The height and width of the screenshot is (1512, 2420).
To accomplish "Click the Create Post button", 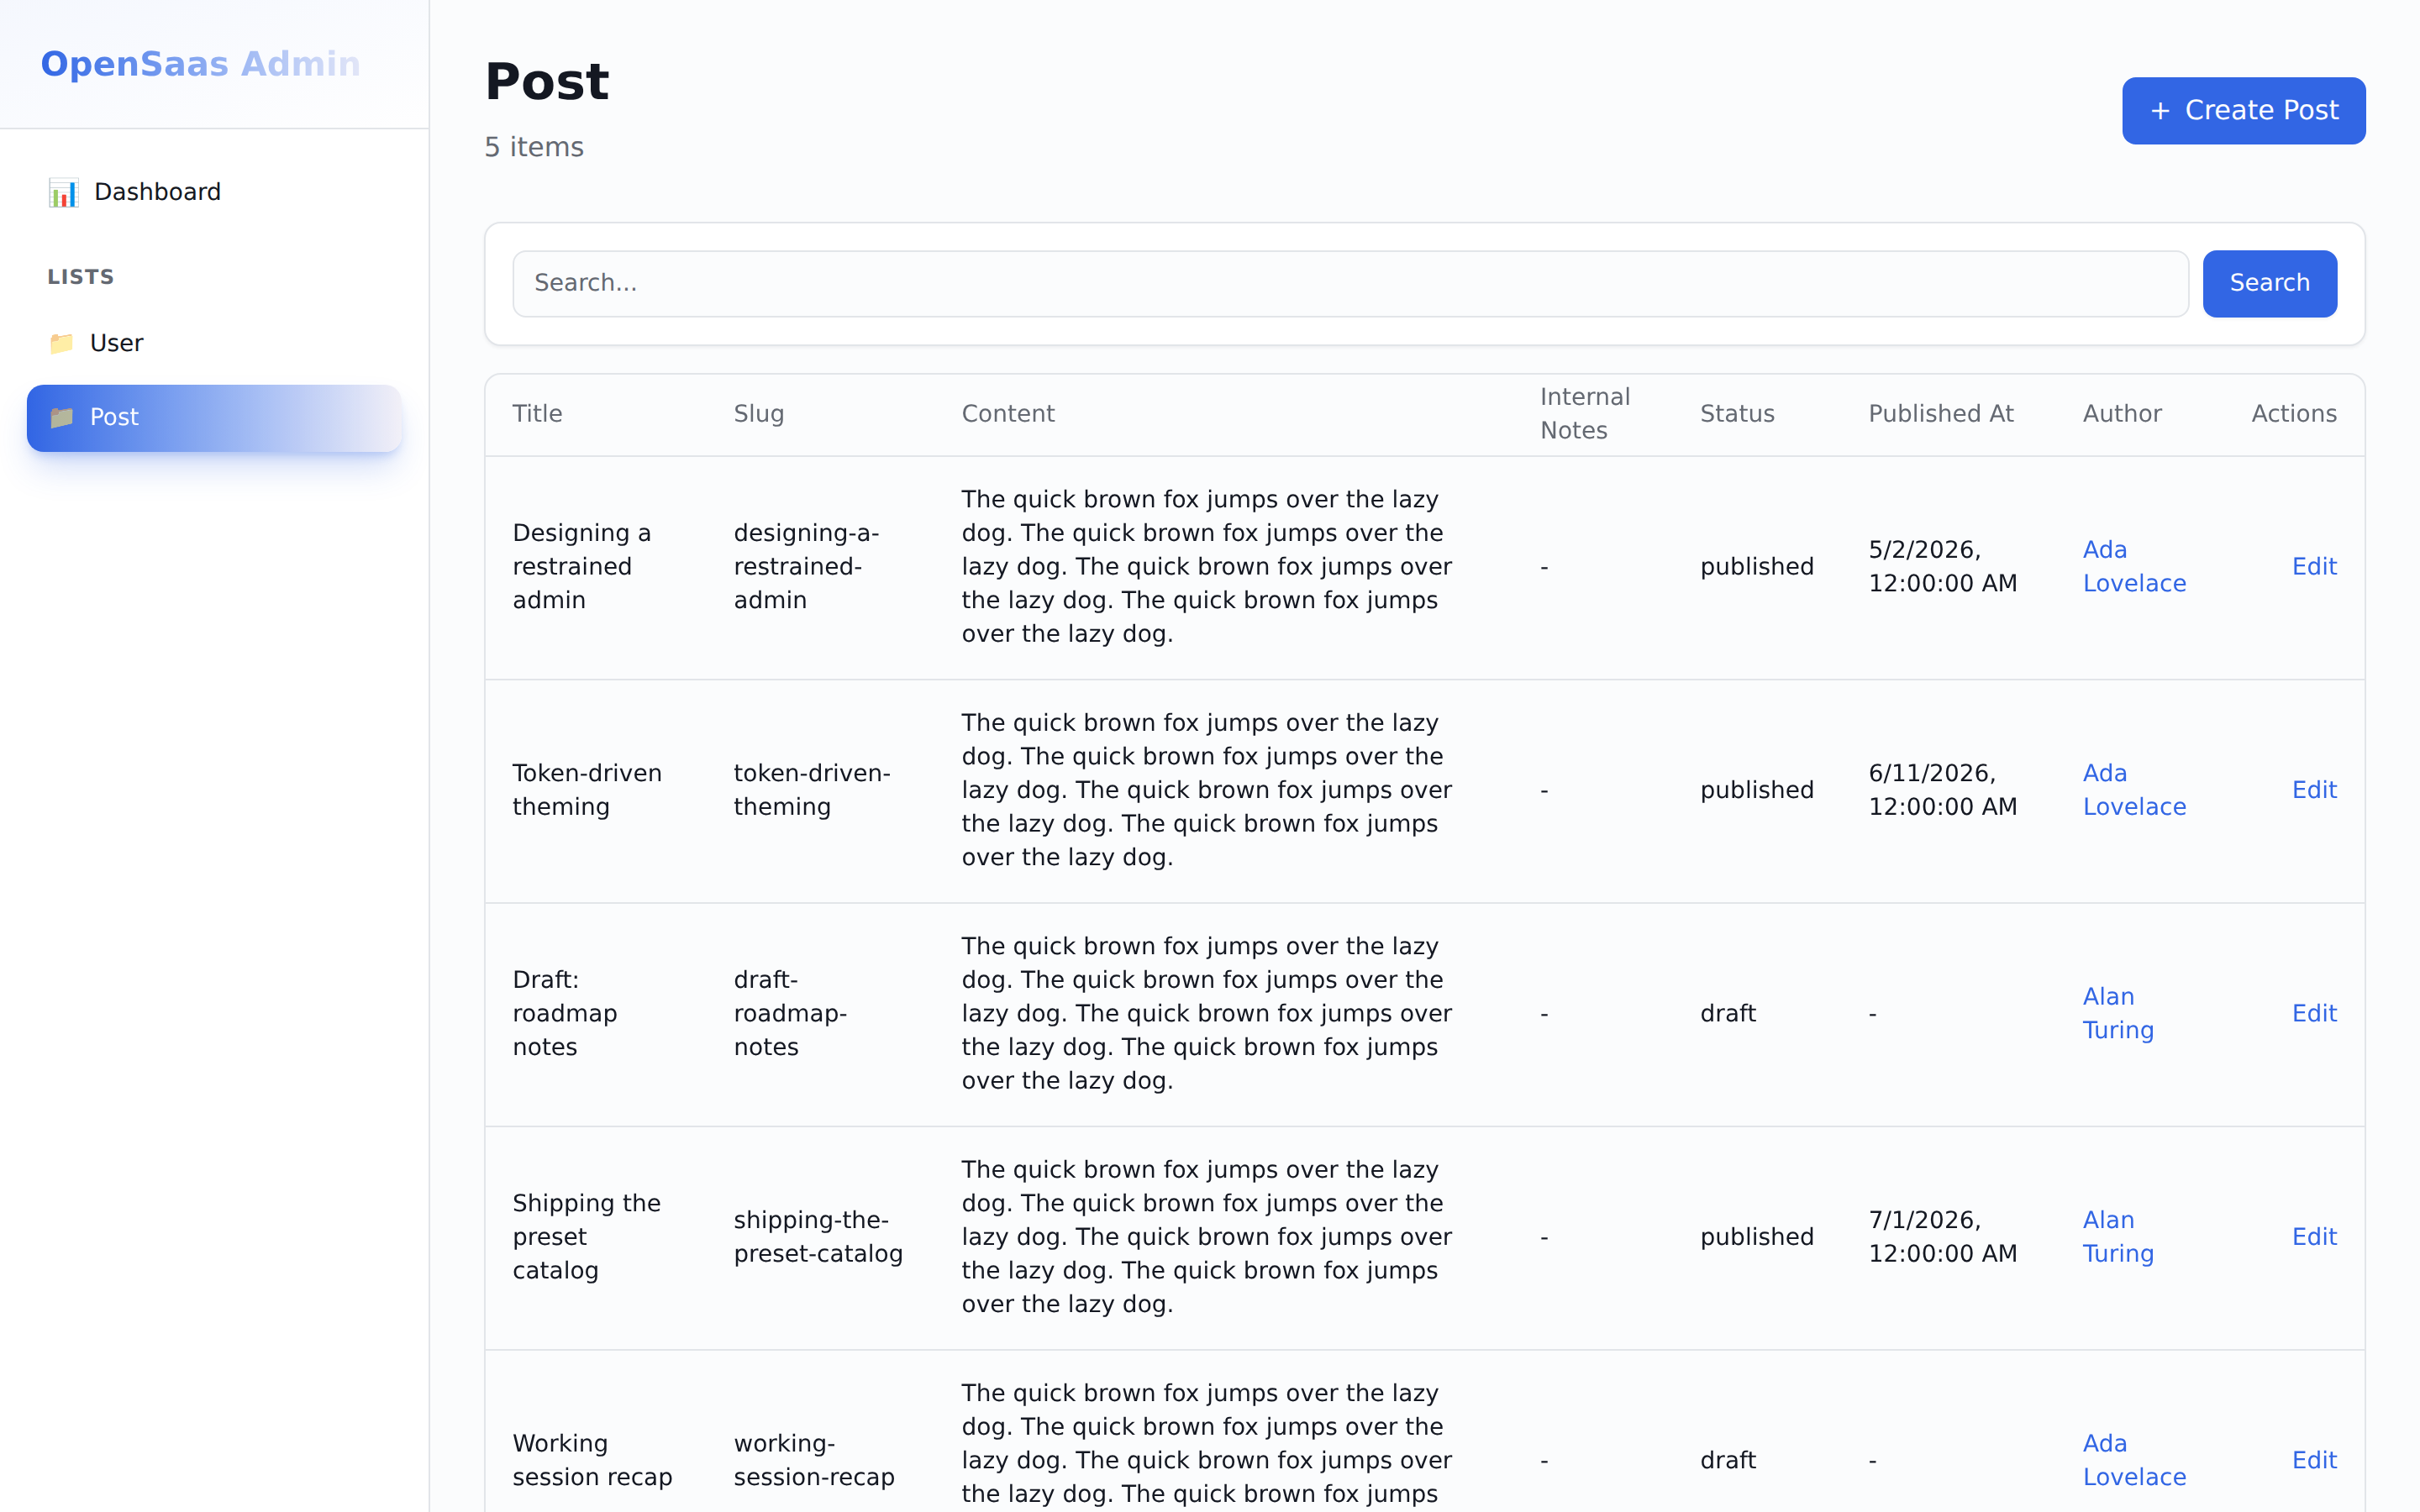I will coord(2243,111).
